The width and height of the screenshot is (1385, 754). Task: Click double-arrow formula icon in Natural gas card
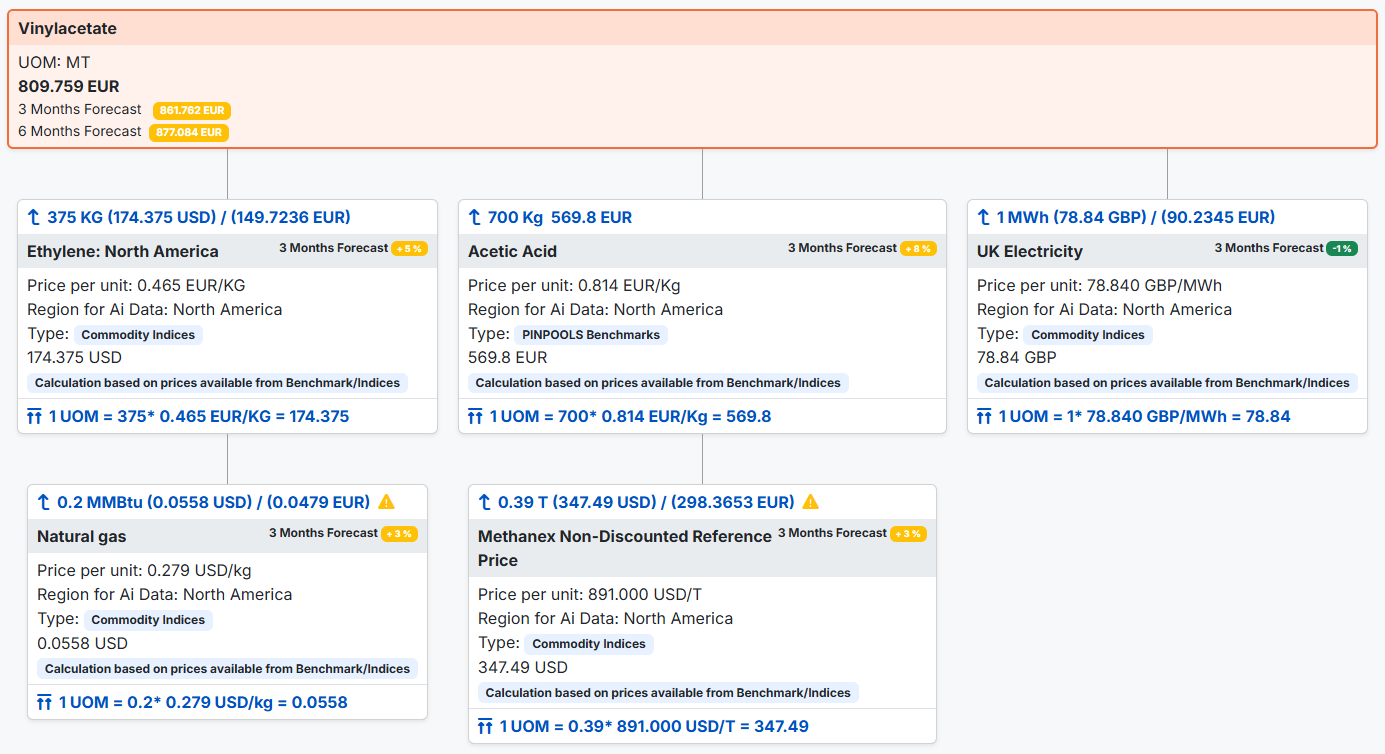coord(44,702)
